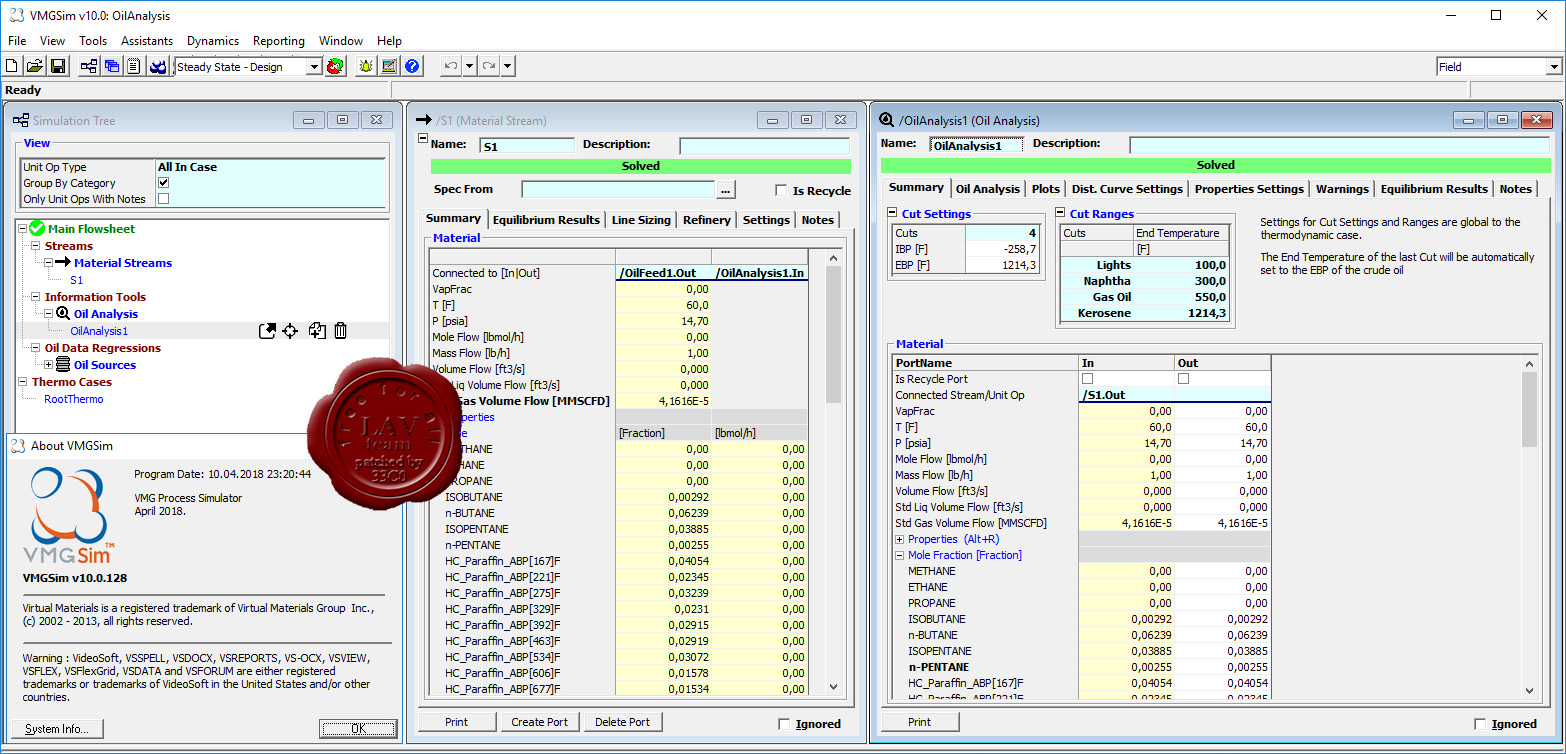The width and height of the screenshot is (1566, 754).
Task: Duplicate OilAnalysis1 using the copy icon
Action: (x=317, y=331)
